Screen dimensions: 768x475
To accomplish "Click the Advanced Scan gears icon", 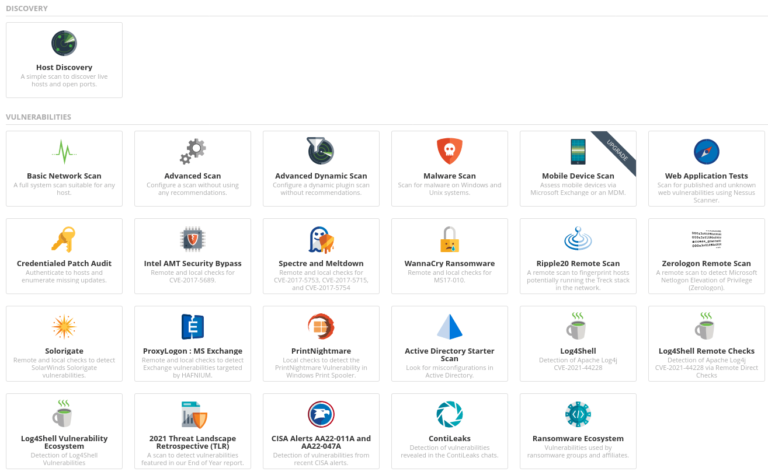I will [x=192, y=152].
